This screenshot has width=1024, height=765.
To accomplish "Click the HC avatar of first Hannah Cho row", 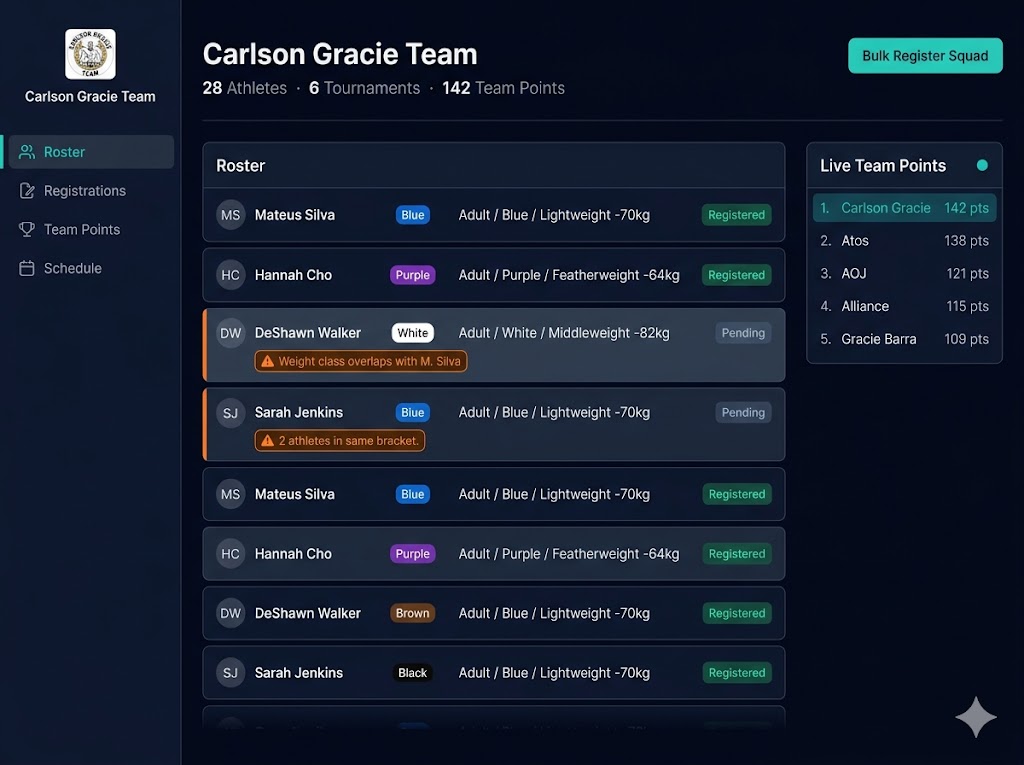I will point(231,275).
